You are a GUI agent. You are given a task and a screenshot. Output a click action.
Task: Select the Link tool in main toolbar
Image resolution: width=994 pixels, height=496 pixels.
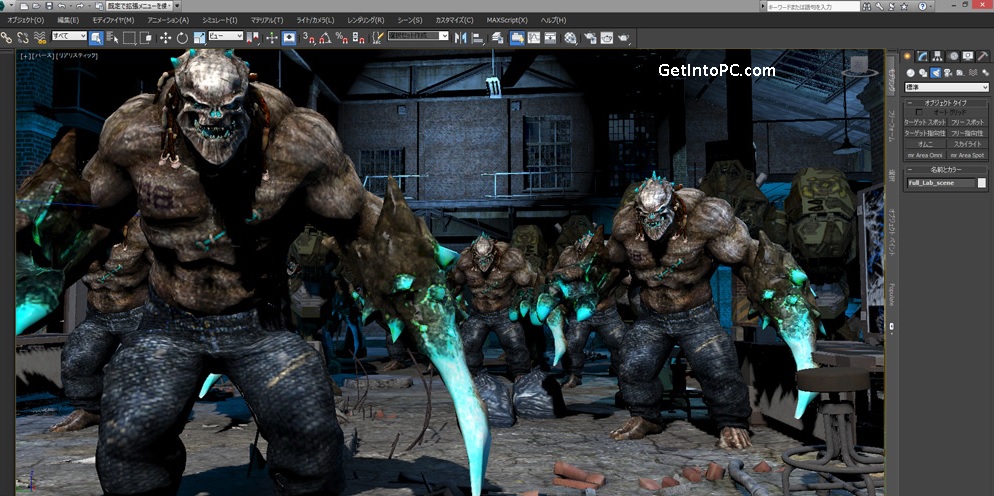coord(6,38)
